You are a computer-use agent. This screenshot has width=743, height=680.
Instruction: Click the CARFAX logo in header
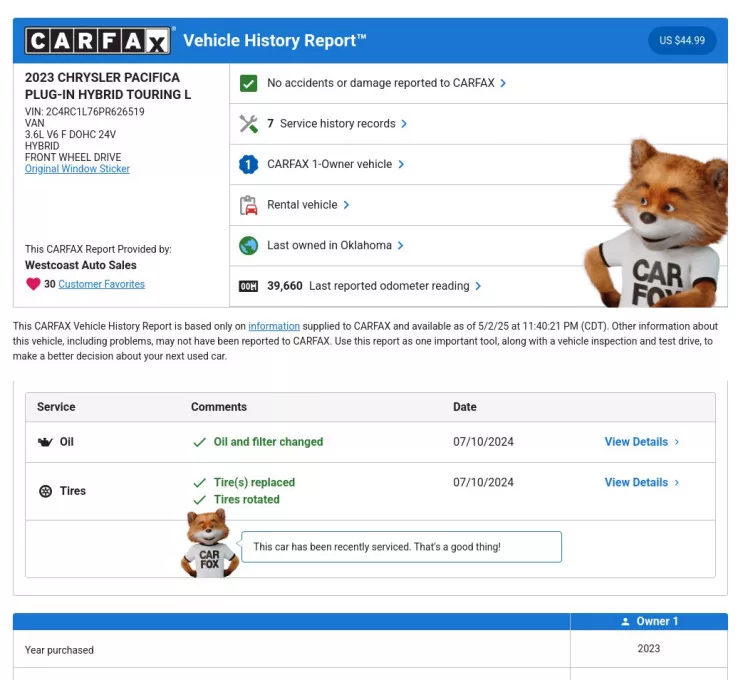pyautogui.click(x=98, y=41)
